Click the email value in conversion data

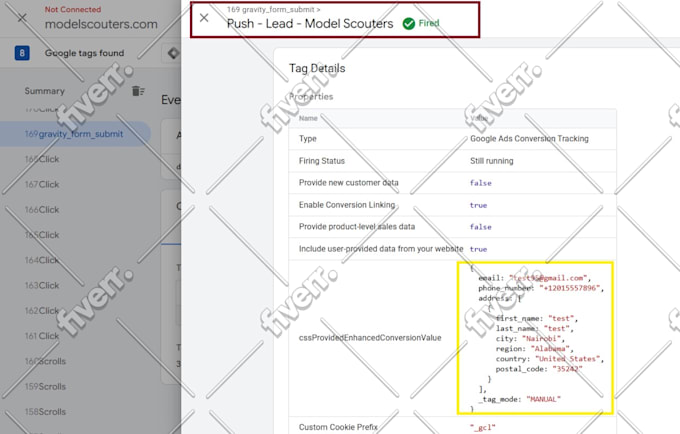(x=549, y=278)
